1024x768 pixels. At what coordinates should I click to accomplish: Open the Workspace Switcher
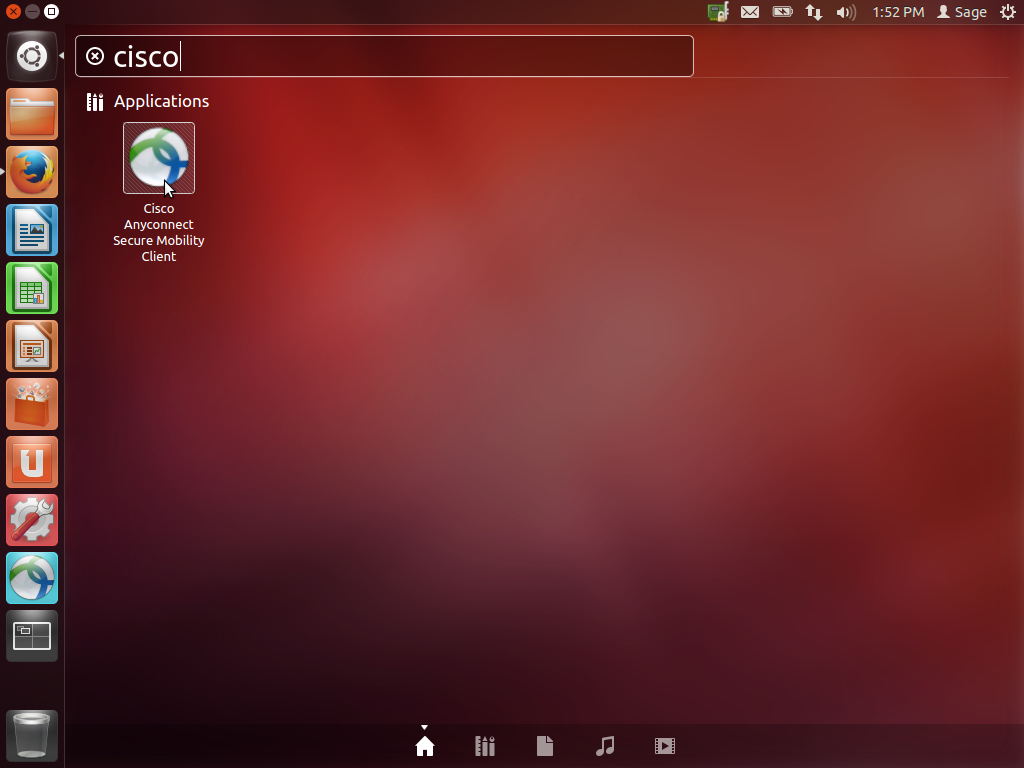tap(32, 636)
